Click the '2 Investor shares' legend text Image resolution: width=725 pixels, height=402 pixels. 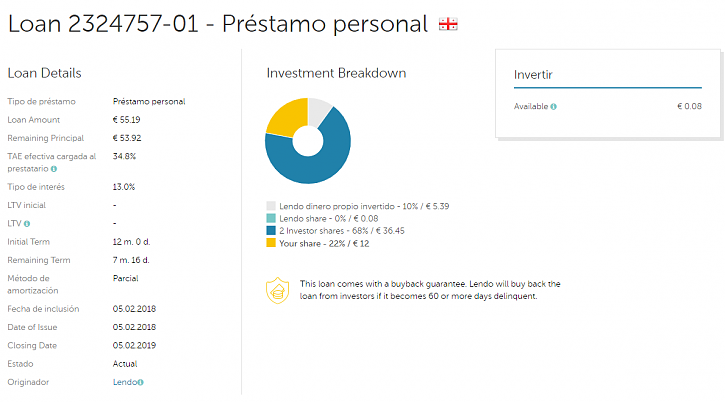[312, 231]
